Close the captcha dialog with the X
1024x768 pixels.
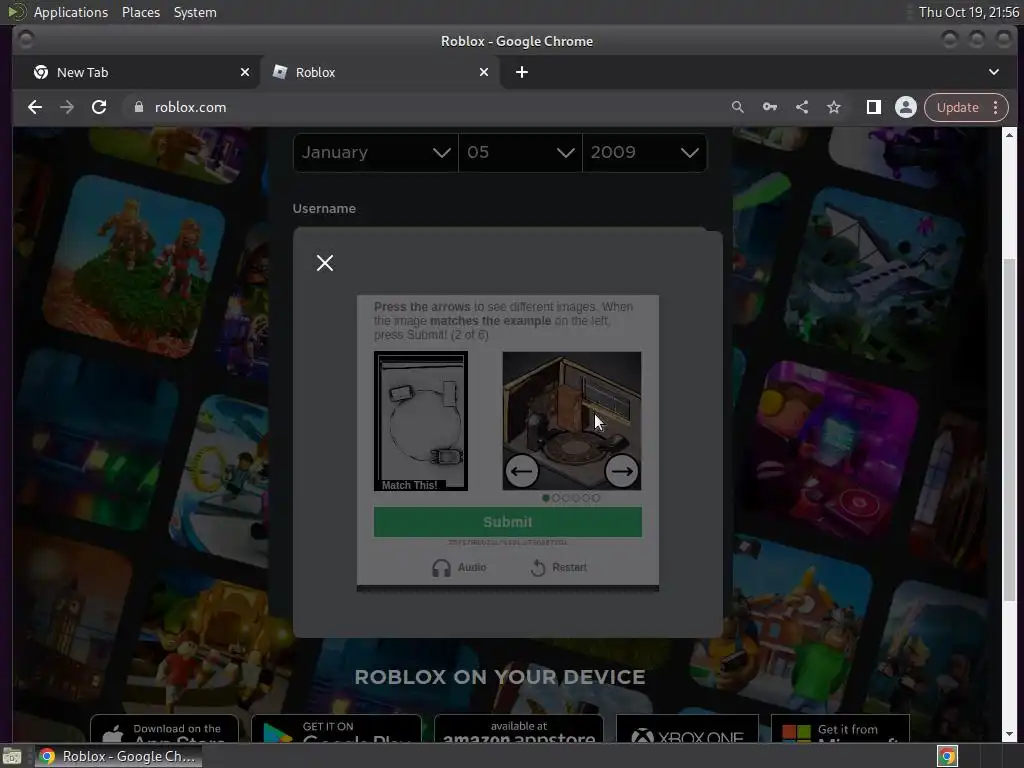325,263
